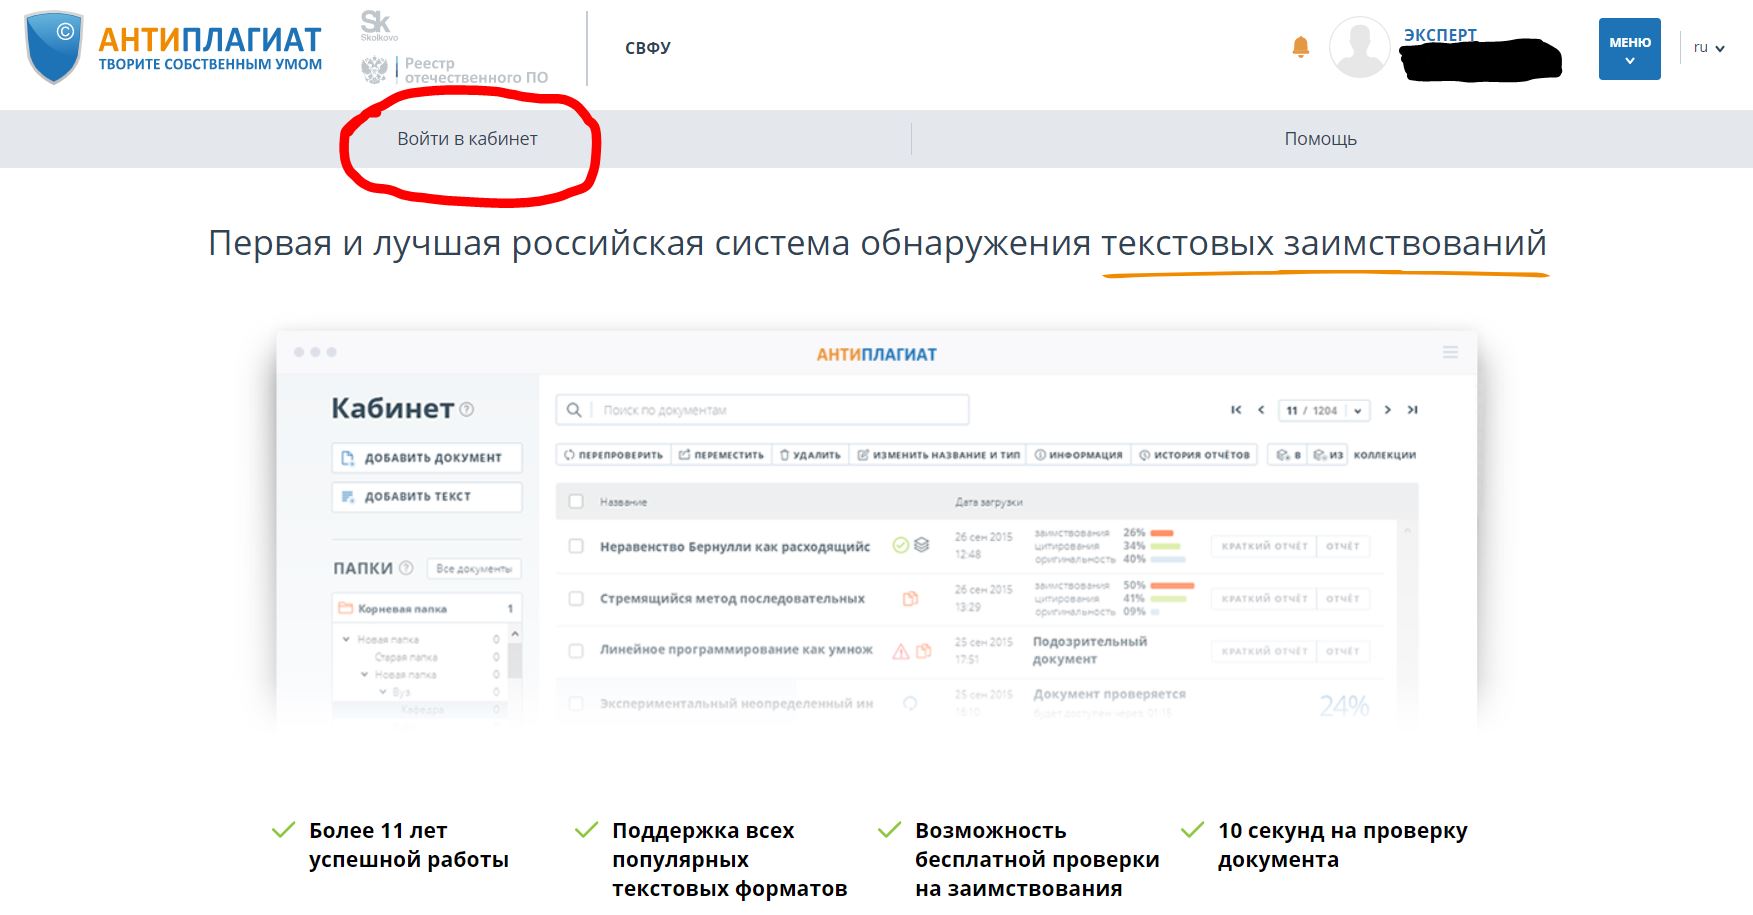Screen dimensions: 1753x915
Task: Open the 11 / 1204 page dropdown
Action: click(1325, 410)
